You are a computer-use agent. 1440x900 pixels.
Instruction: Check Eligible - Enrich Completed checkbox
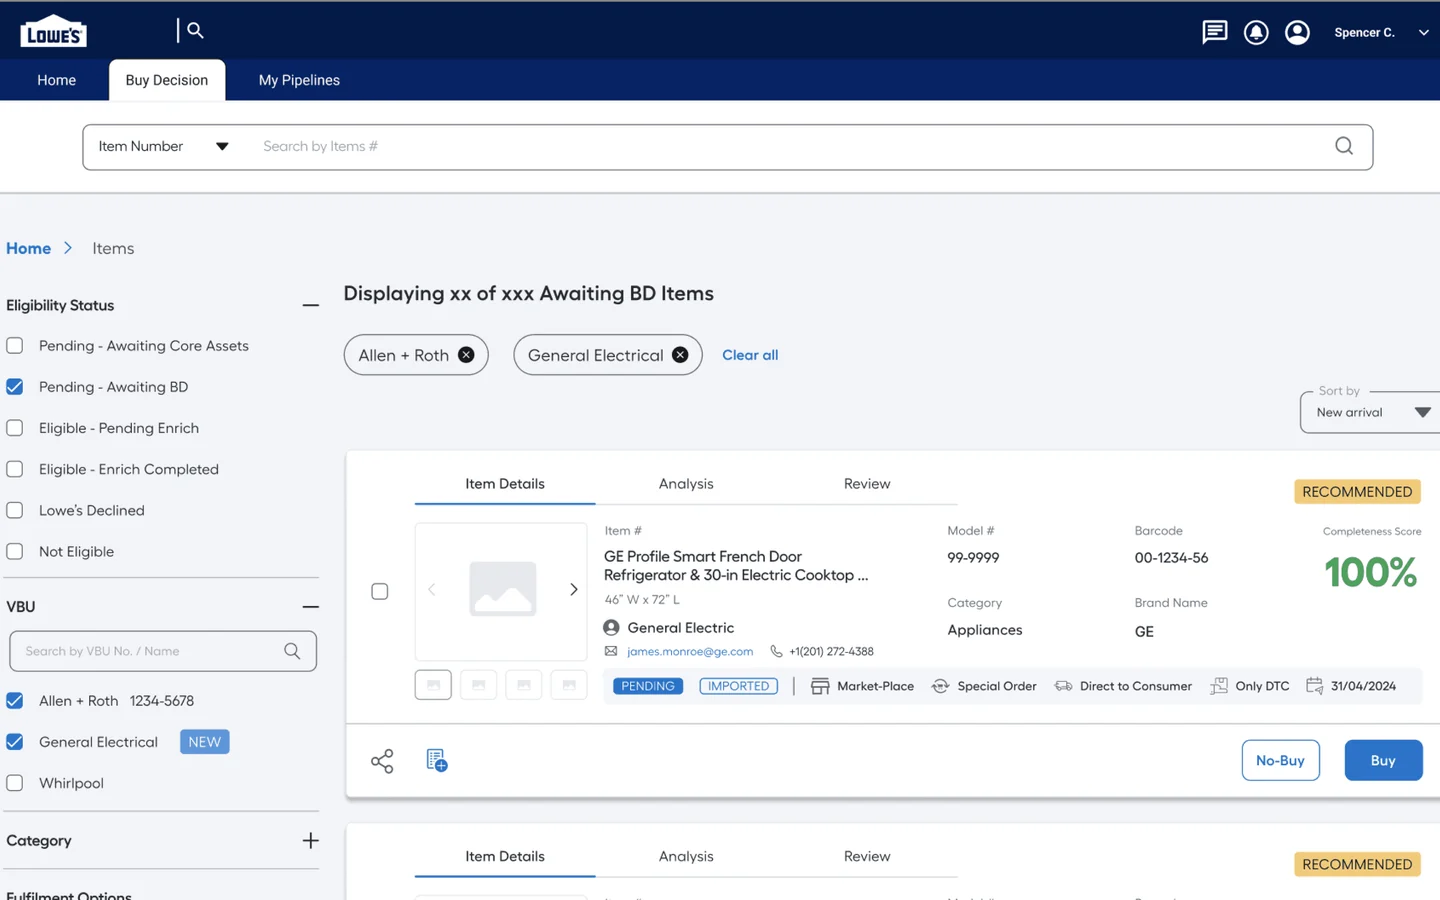point(15,469)
